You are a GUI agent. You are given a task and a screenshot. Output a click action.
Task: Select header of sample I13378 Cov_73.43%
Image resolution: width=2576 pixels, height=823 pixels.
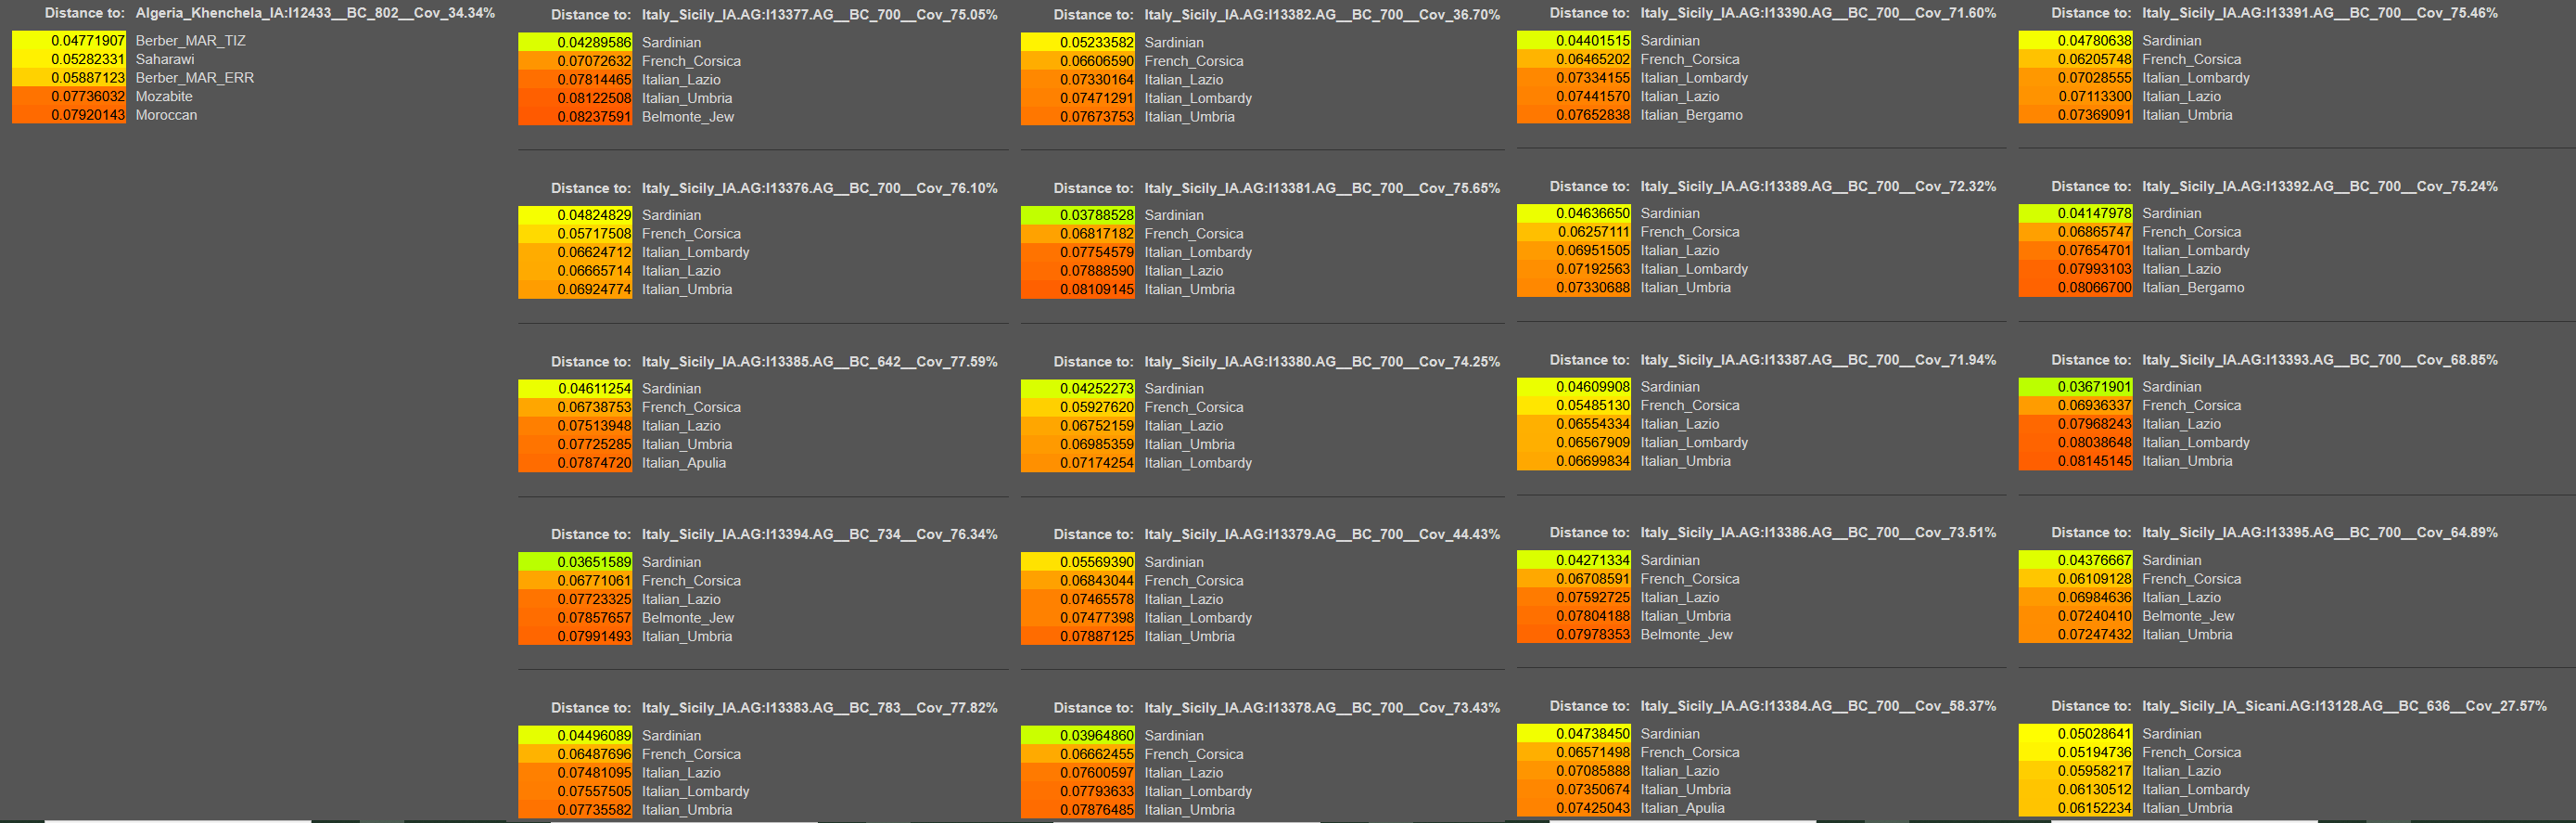coord(1322,708)
